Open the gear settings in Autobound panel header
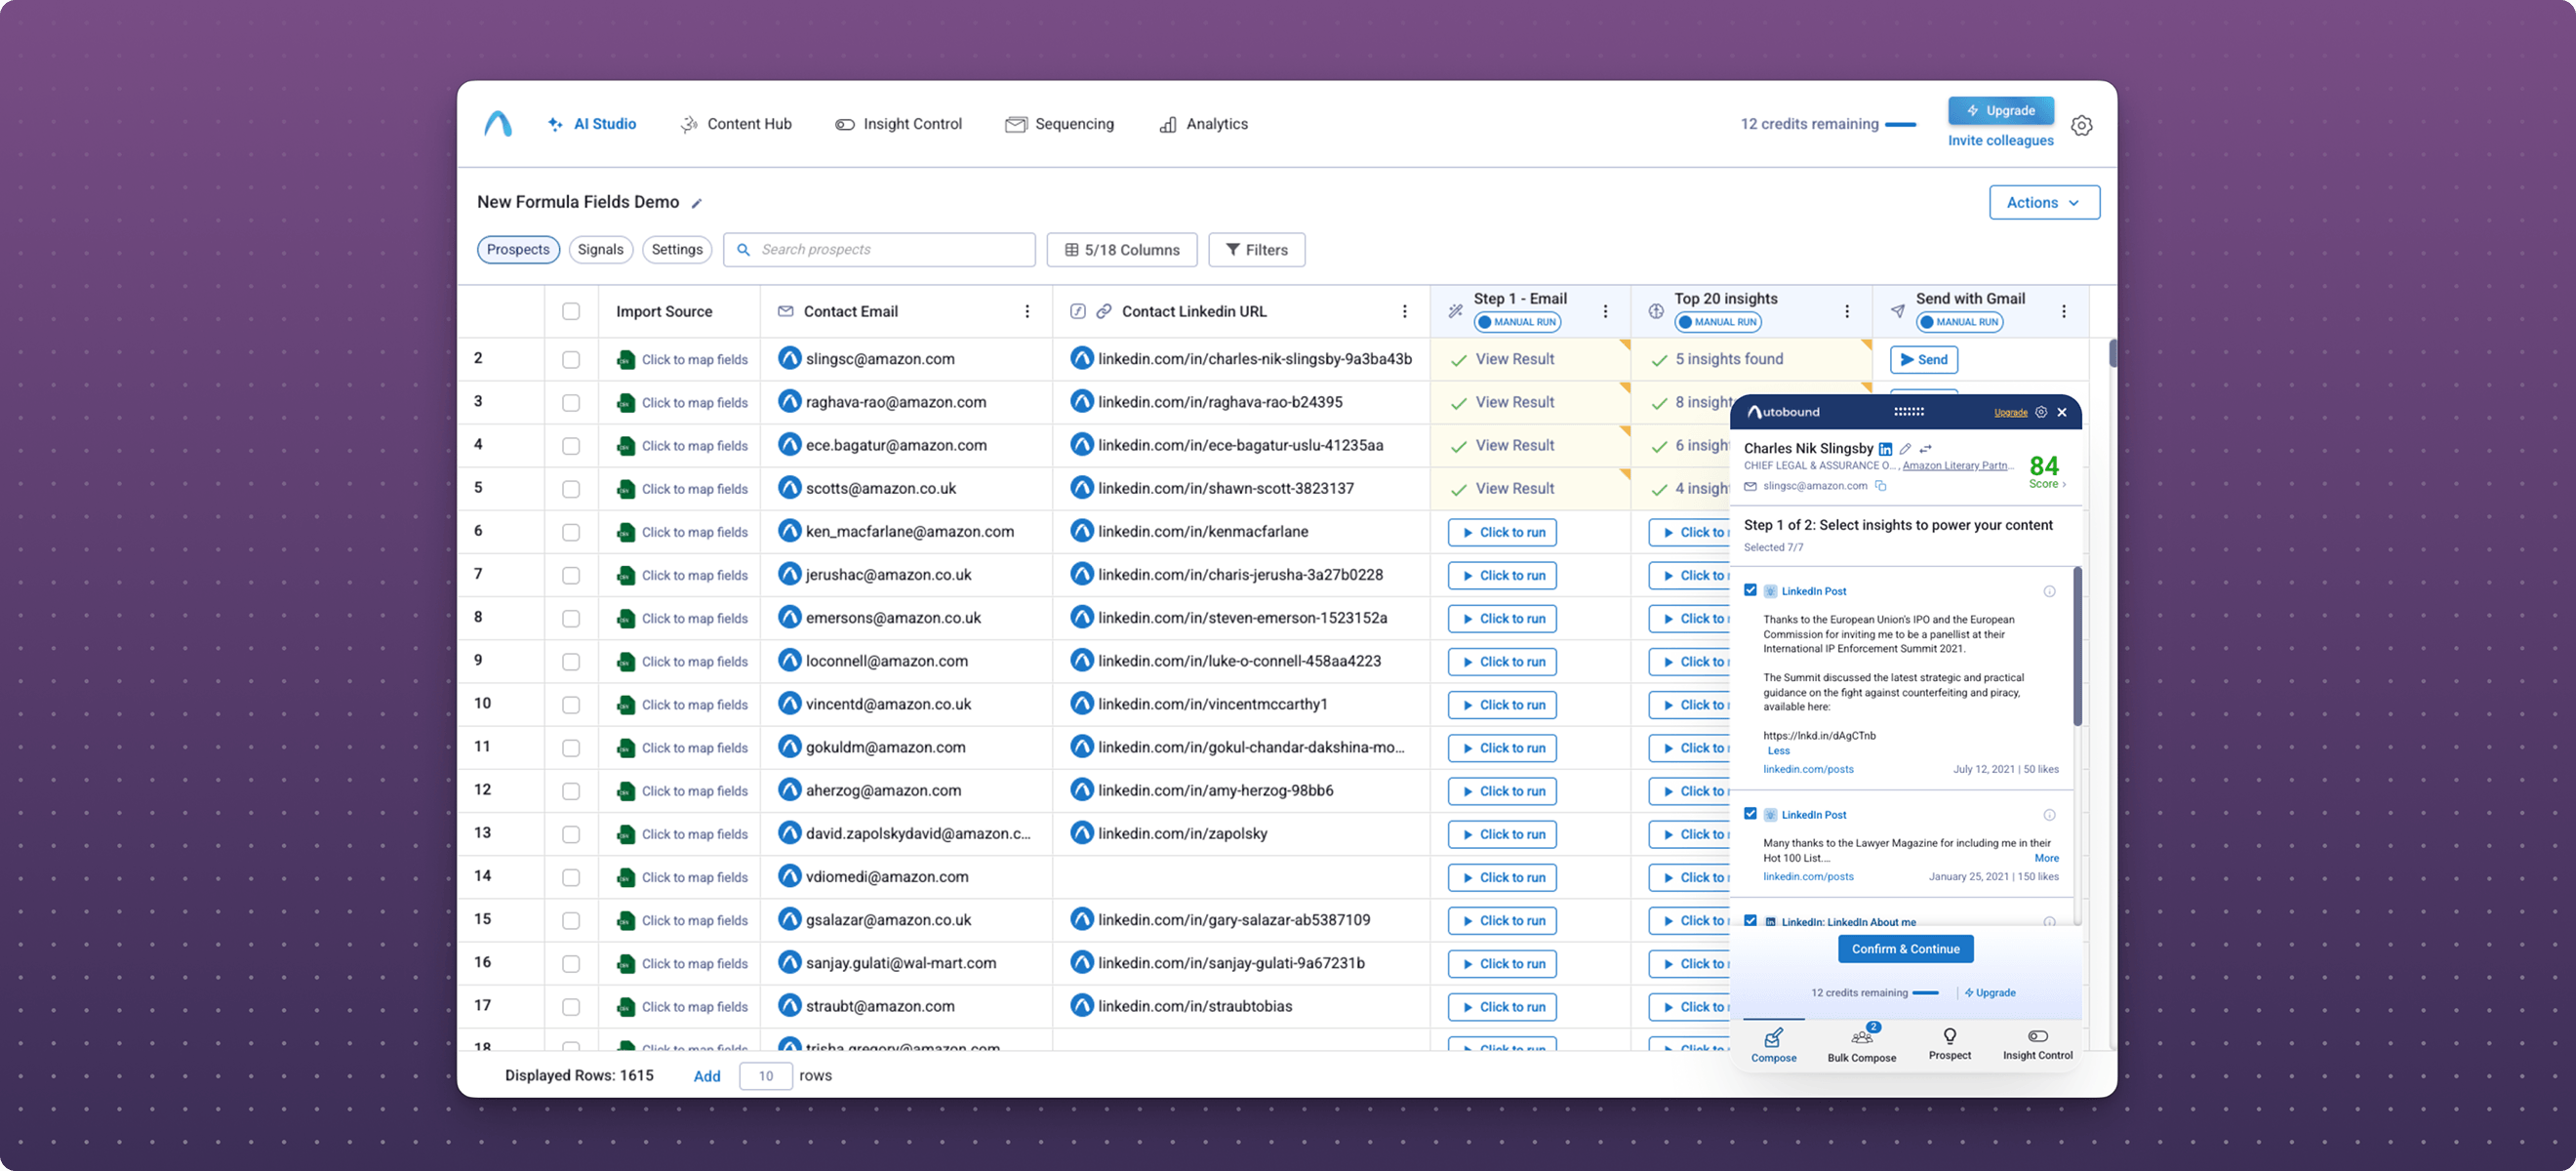2576x1171 pixels. [2041, 412]
